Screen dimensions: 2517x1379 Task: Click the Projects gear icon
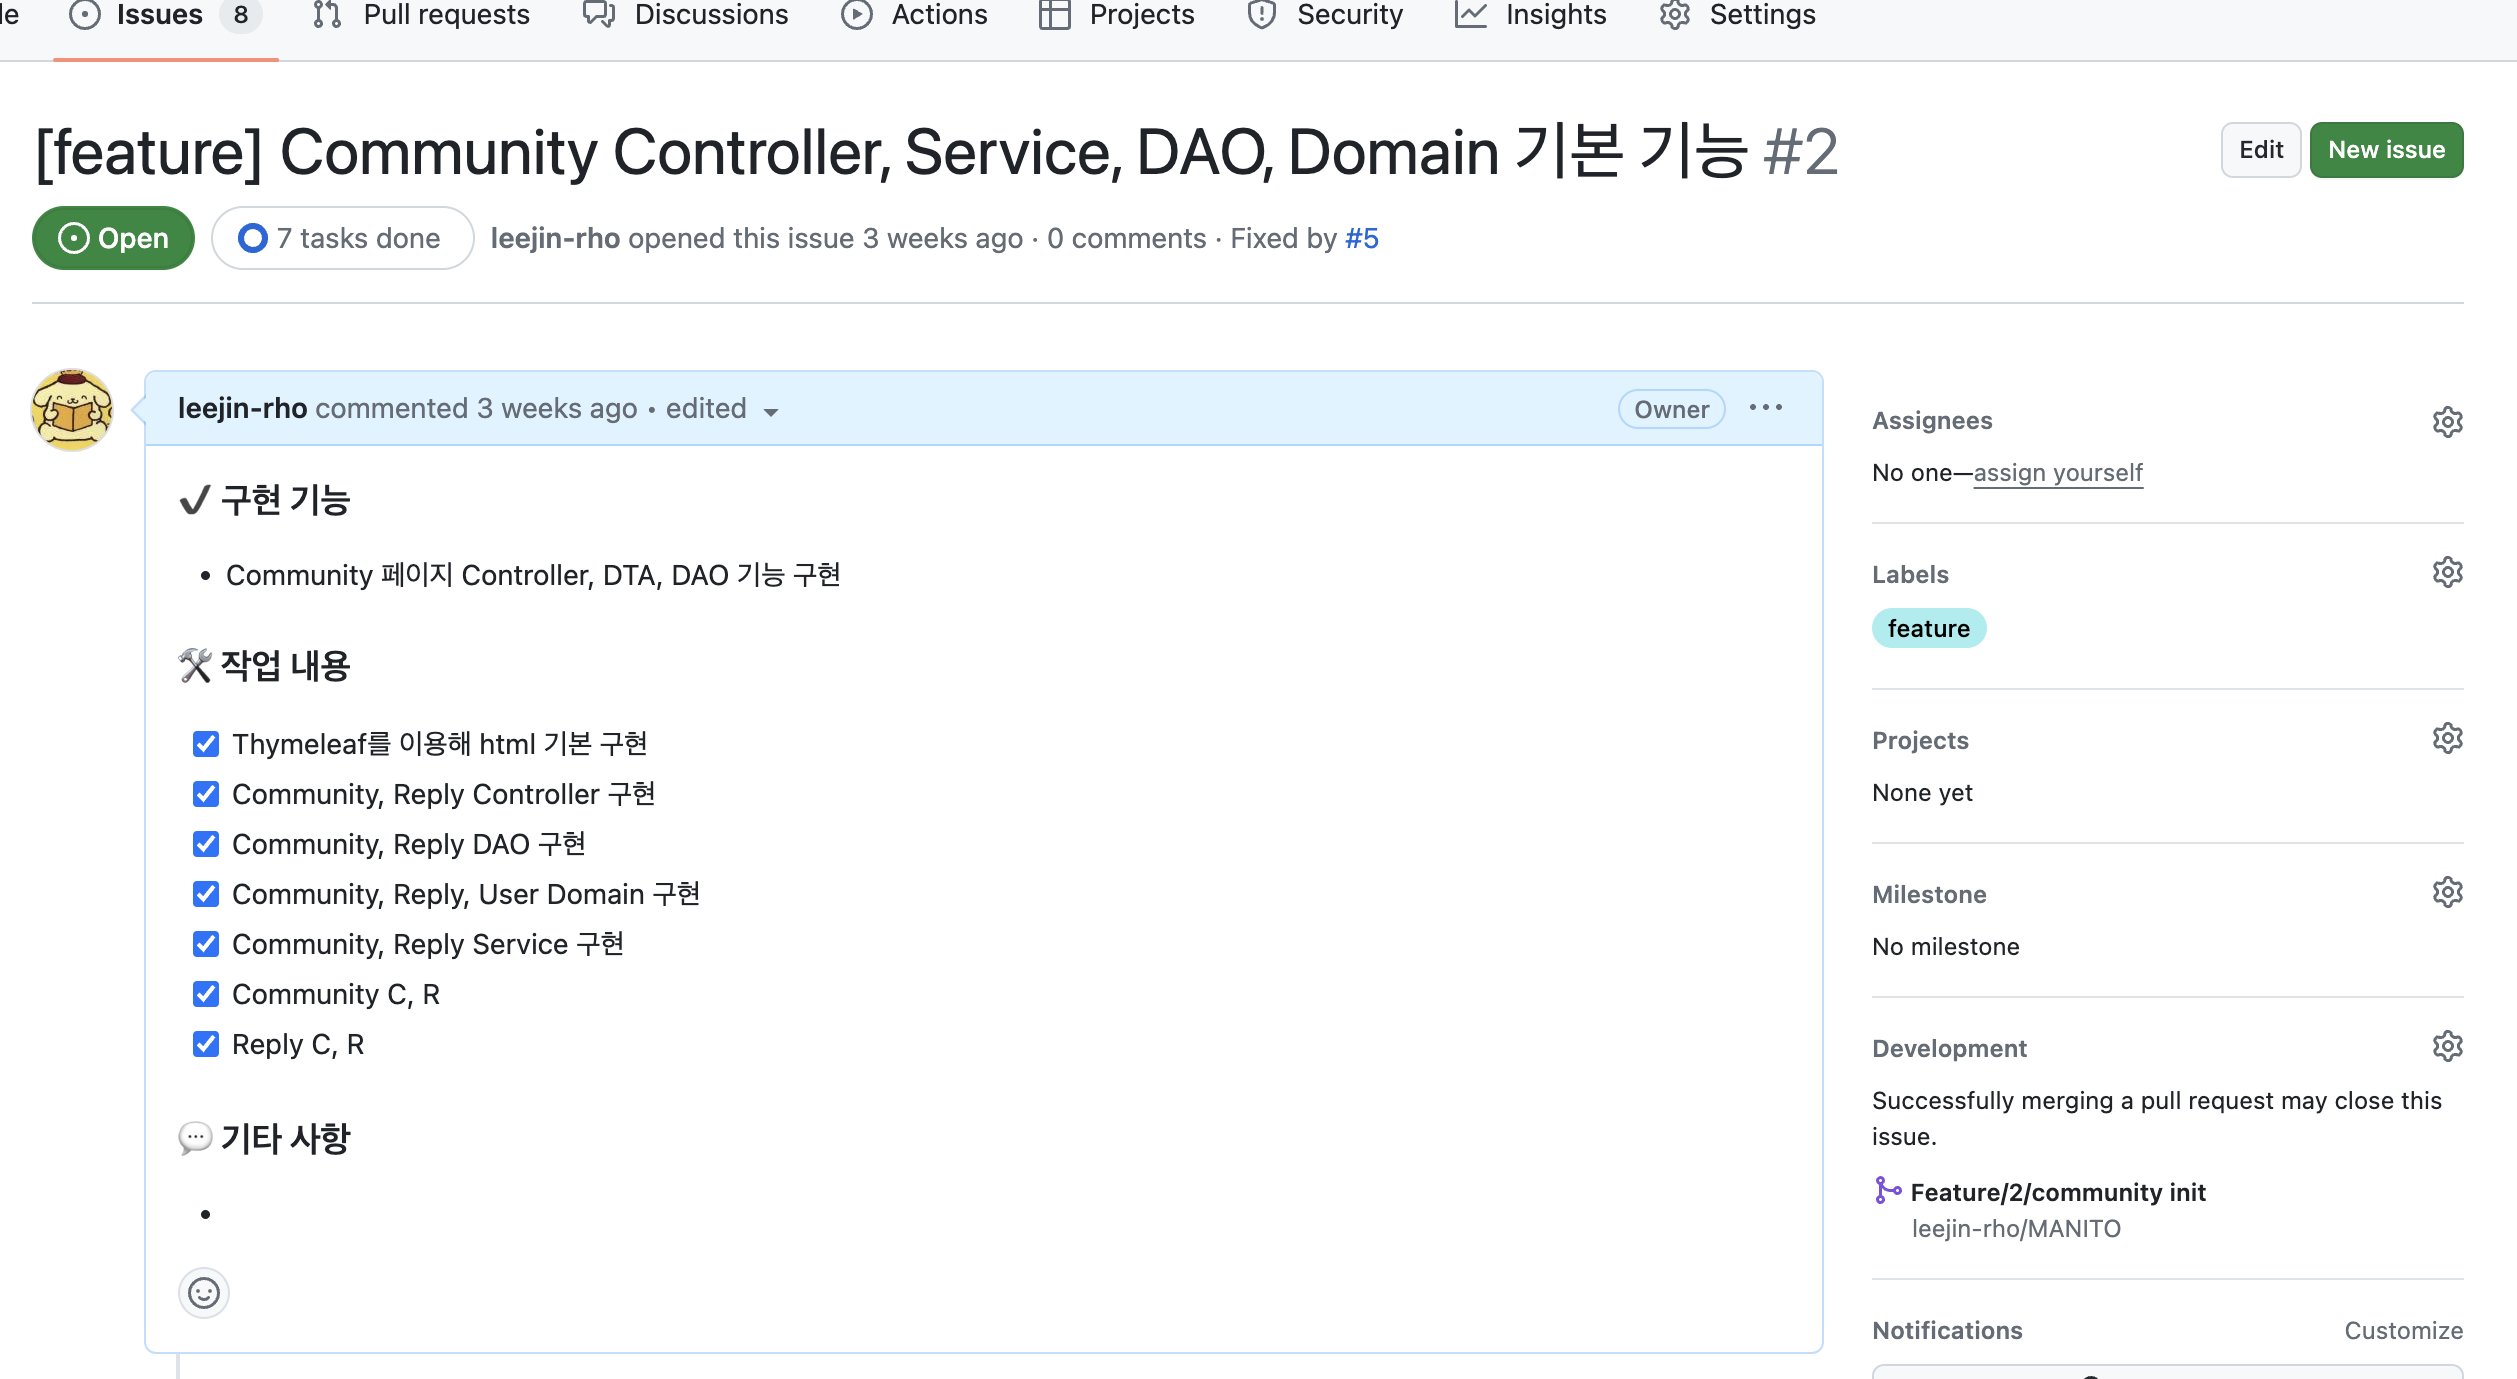tap(2446, 739)
